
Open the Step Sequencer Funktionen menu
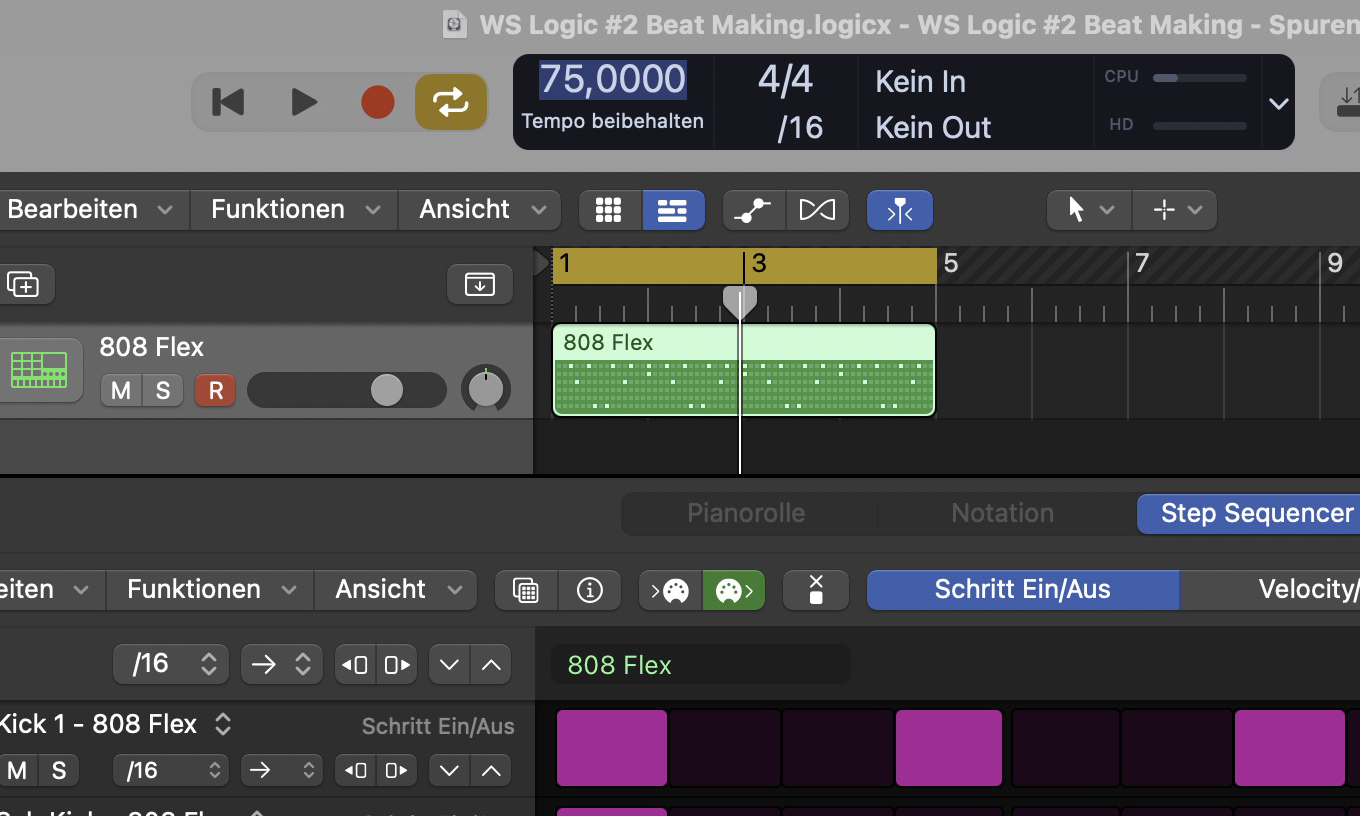click(209, 590)
